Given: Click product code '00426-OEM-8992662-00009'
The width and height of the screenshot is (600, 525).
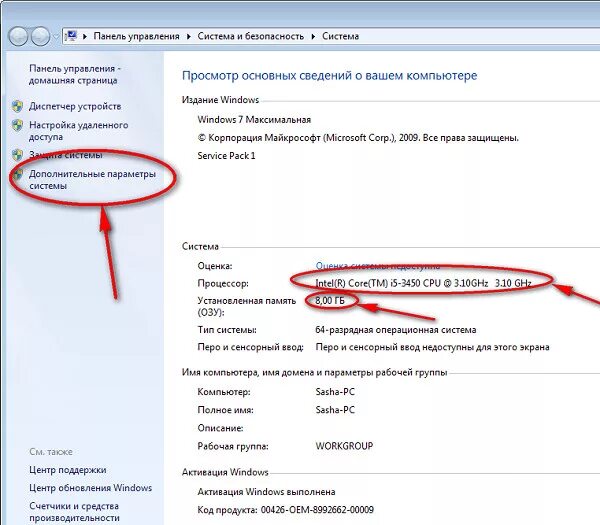Looking at the screenshot, I should [317, 510].
